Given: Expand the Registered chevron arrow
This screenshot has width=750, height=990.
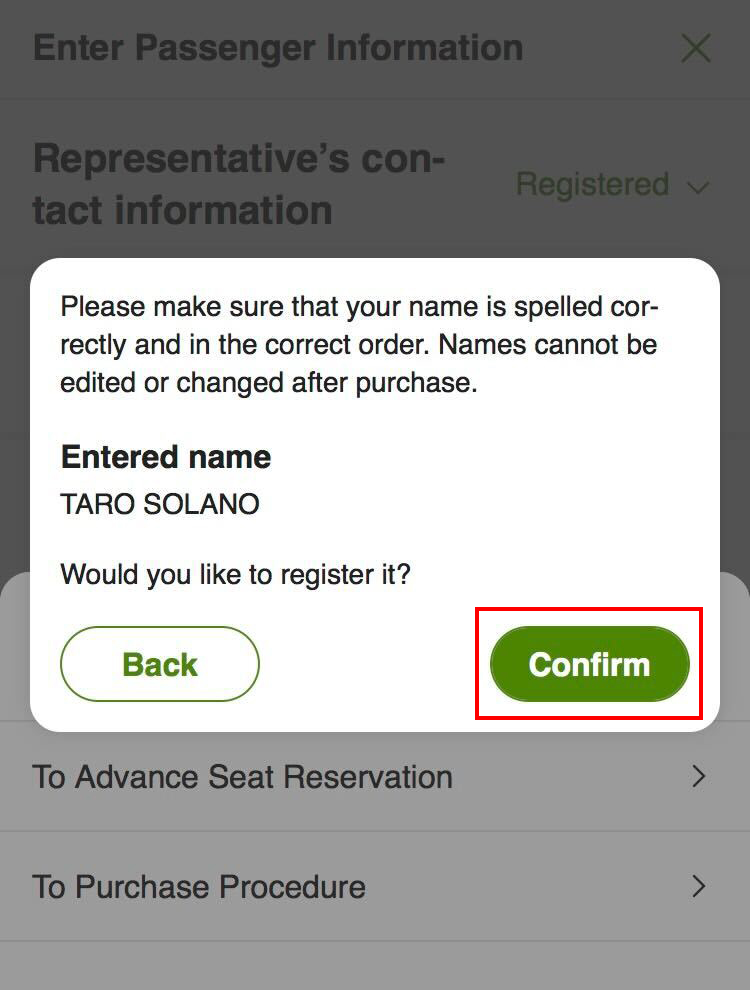Looking at the screenshot, I should (698, 187).
